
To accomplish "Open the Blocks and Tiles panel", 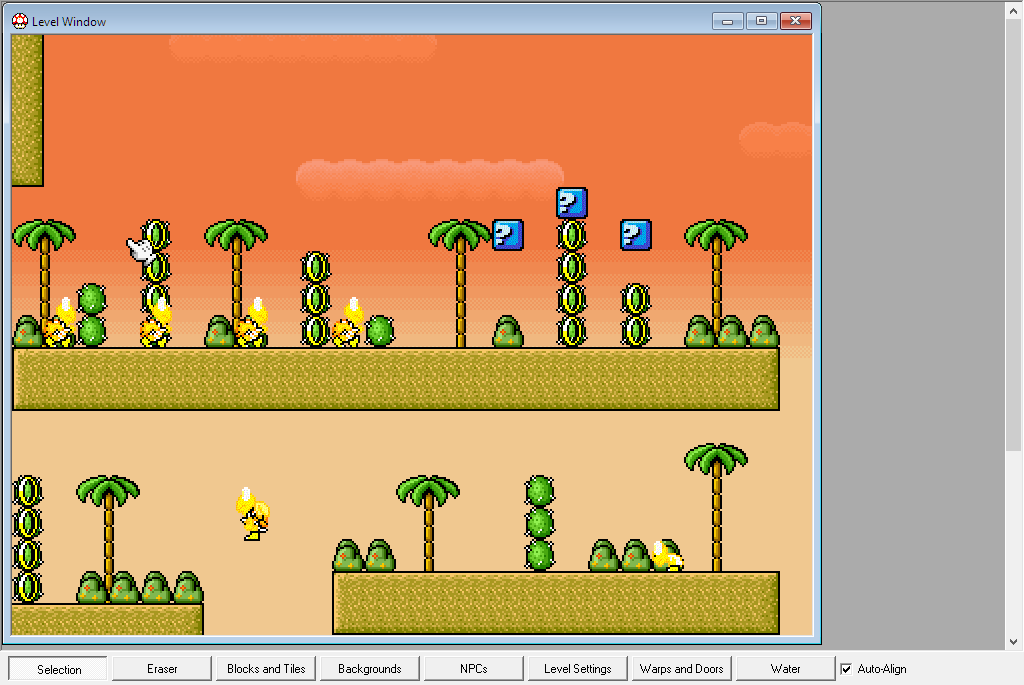I will pos(266,669).
